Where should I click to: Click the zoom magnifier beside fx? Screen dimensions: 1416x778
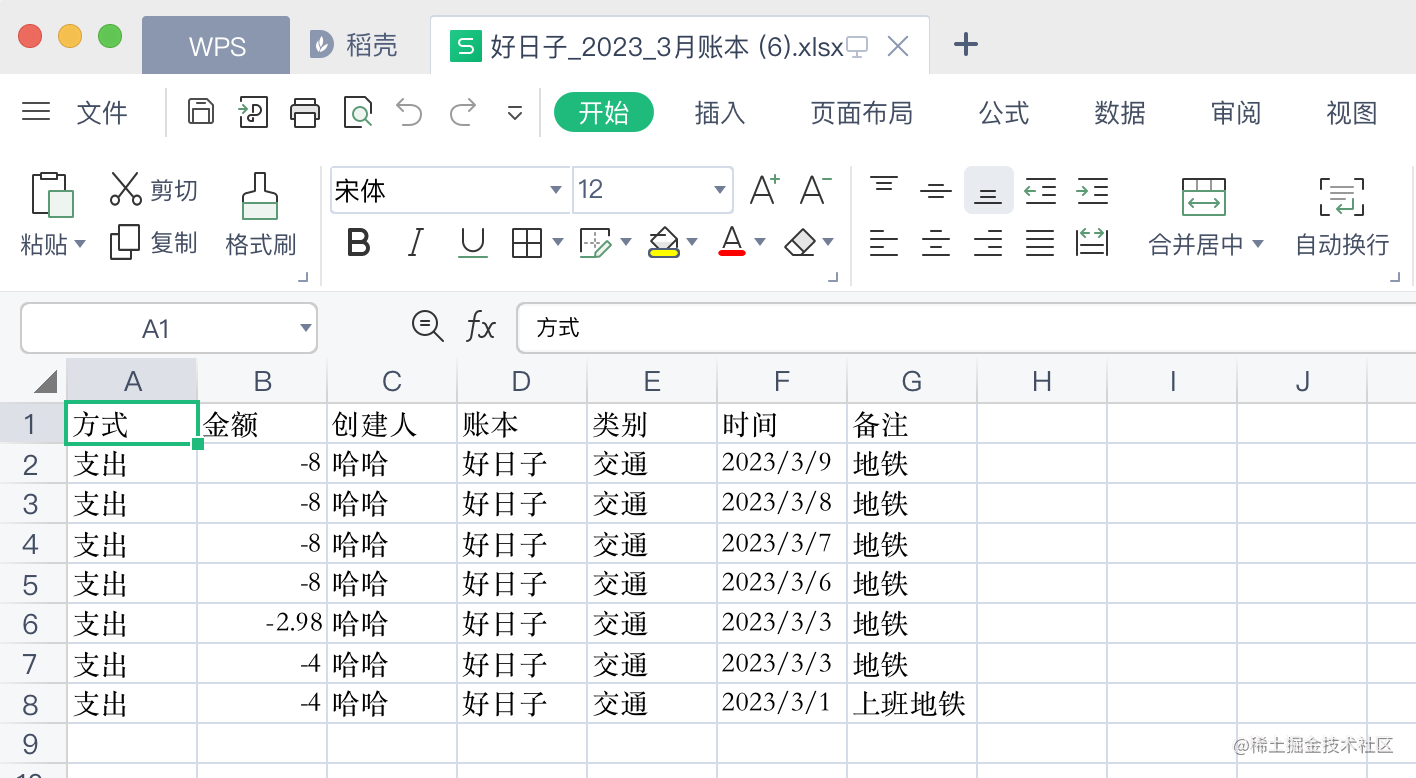[427, 326]
